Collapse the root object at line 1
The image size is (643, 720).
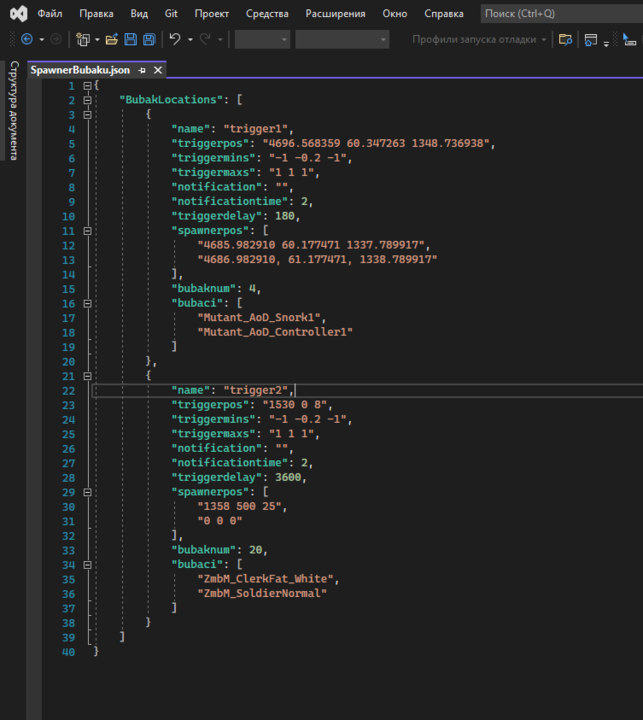click(x=87, y=85)
